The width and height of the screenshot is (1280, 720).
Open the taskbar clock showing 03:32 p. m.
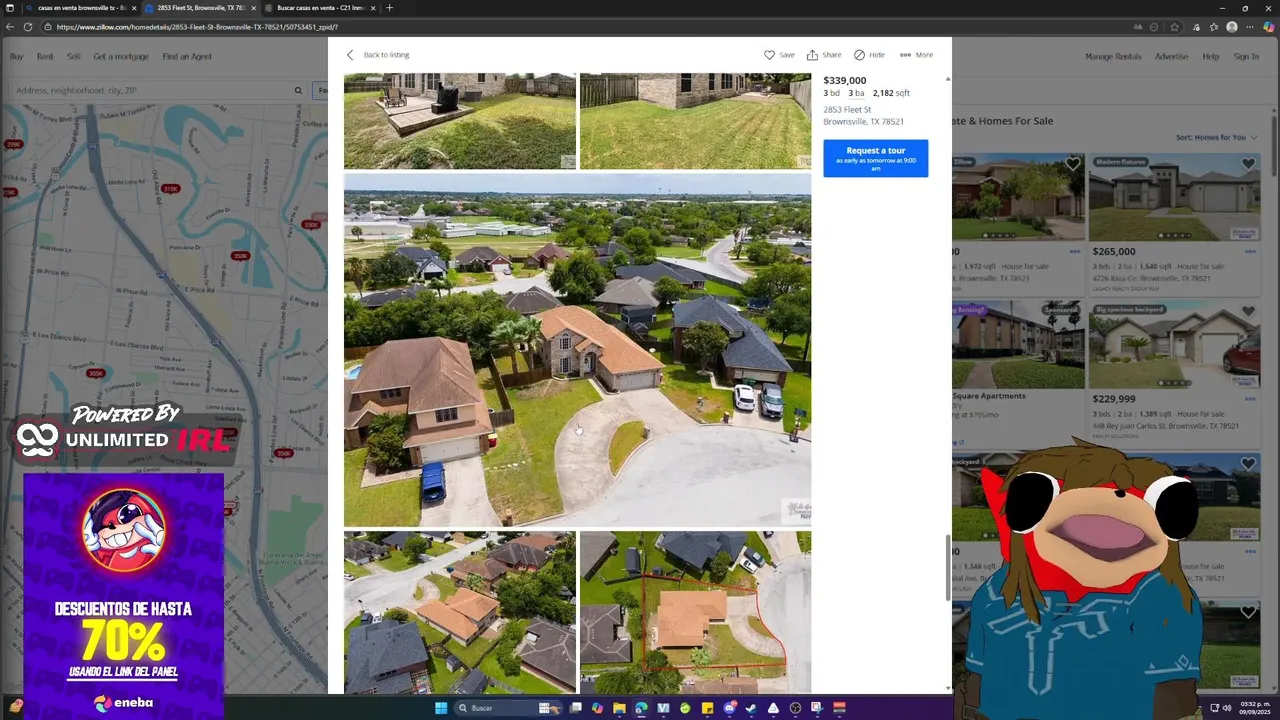[x=1257, y=708]
